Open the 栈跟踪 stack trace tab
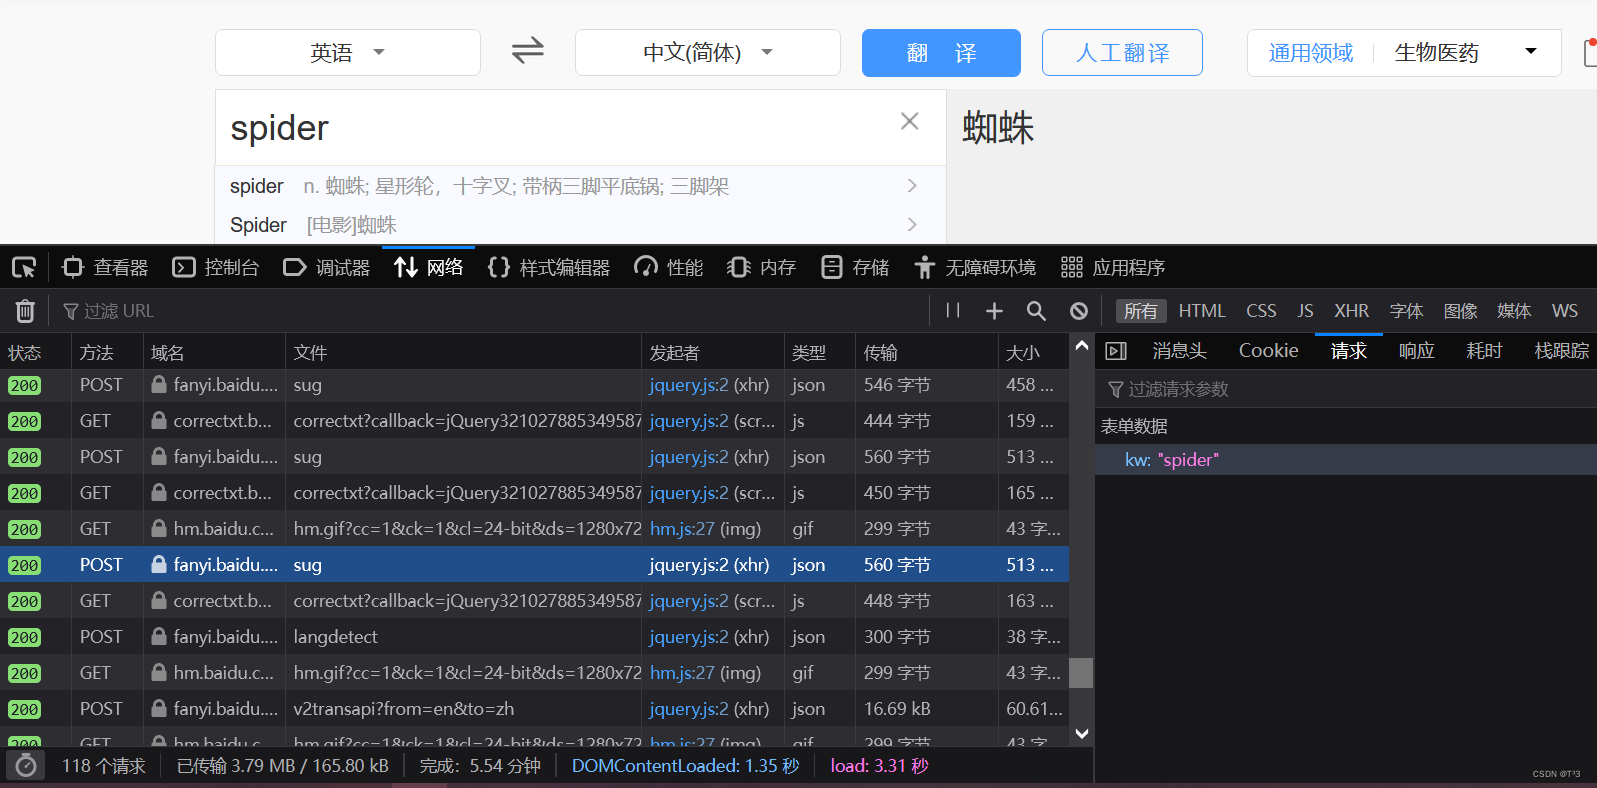Image resolution: width=1597 pixels, height=788 pixels. coord(1561,351)
